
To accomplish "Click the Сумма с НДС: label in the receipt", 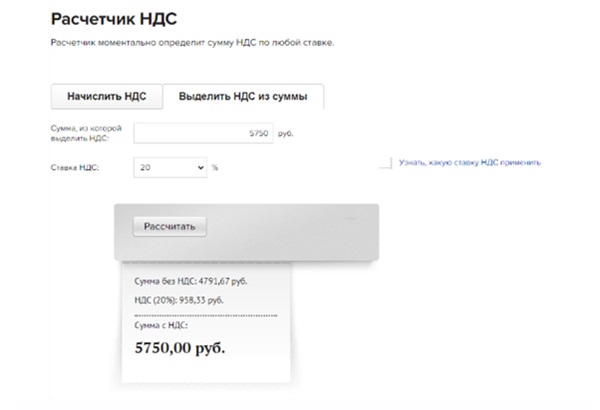I will click(161, 325).
